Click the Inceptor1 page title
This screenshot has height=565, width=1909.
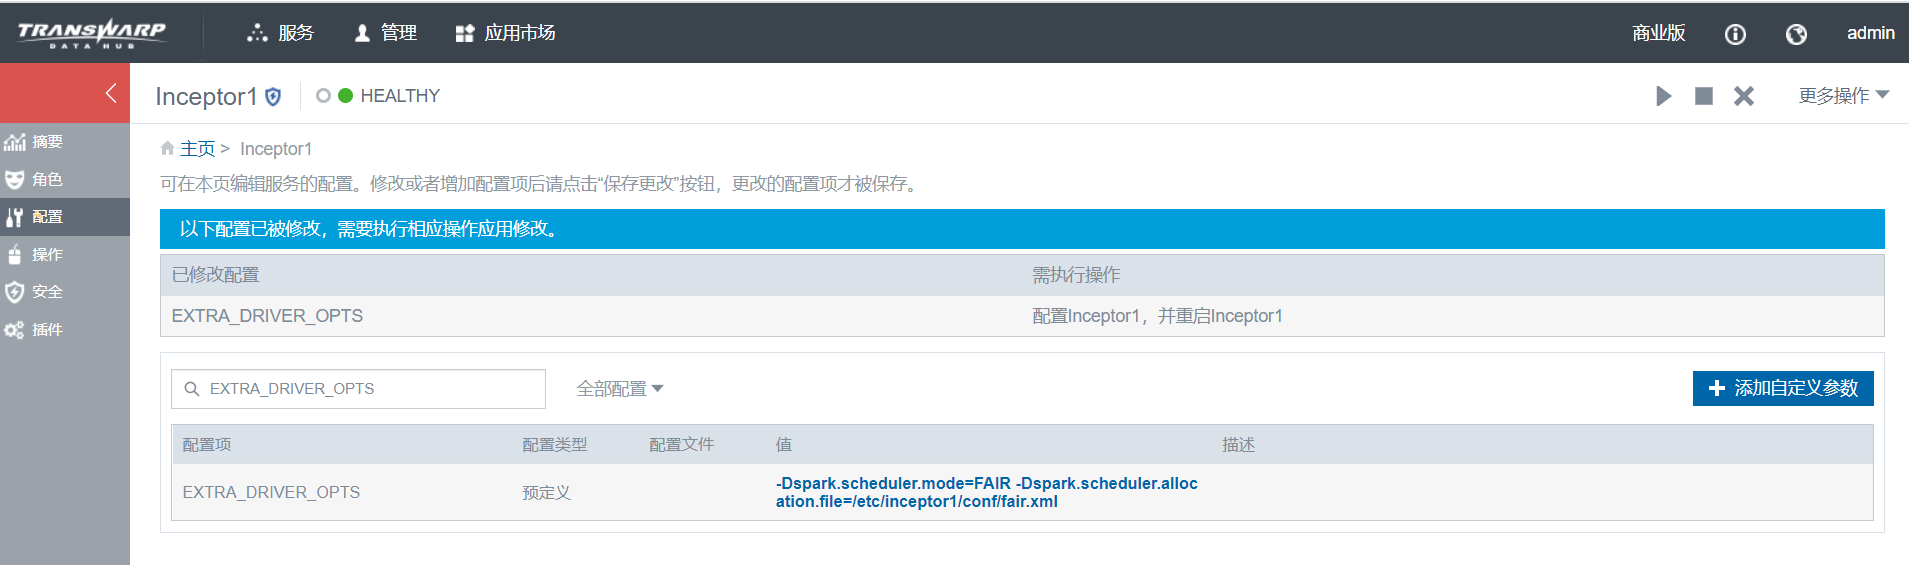(206, 96)
